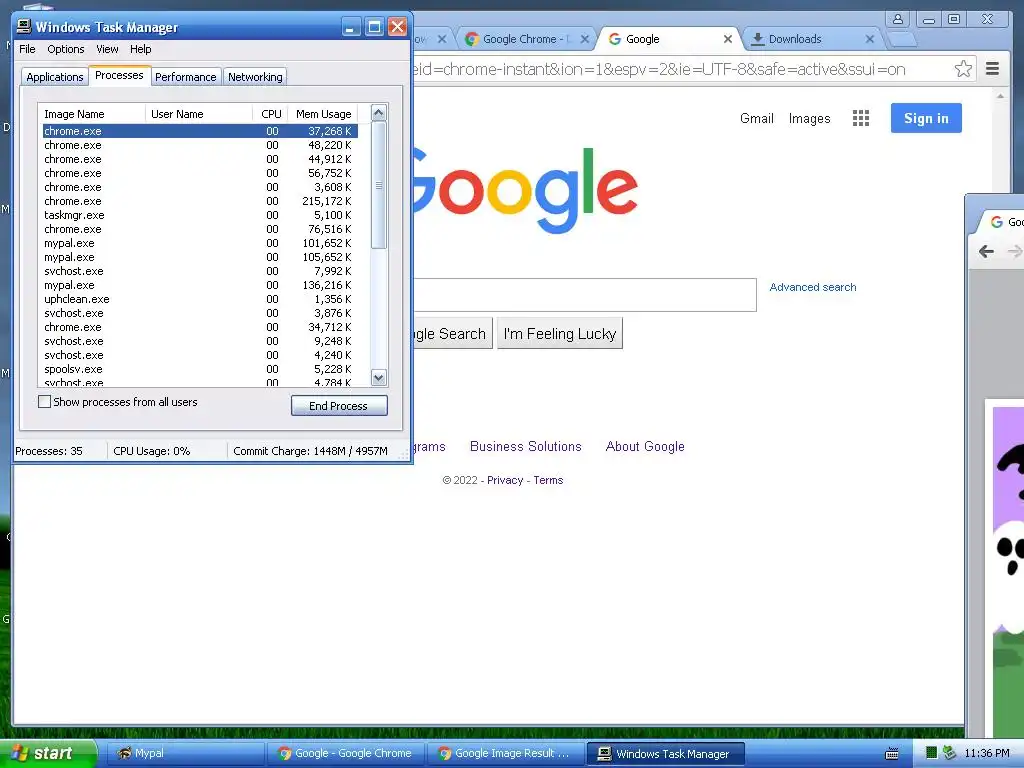The image size is (1024, 768).
Task: Click End Process button
Action: click(x=339, y=406)
